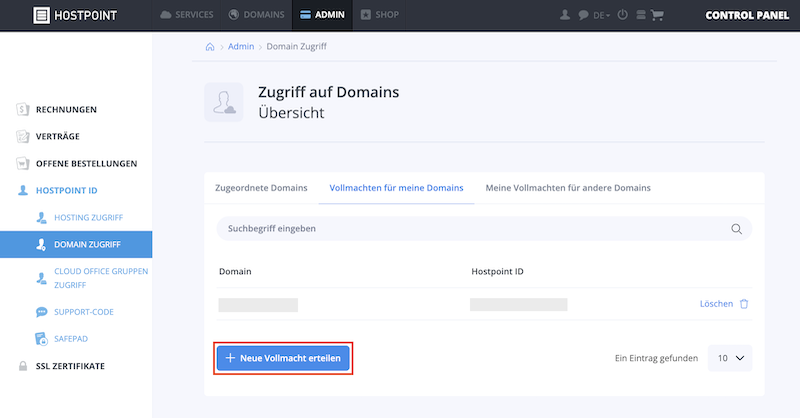Viewport: 800px width, 418px height.
Task: Select Hostpoint ID in the sidebar
Action: 66,190
